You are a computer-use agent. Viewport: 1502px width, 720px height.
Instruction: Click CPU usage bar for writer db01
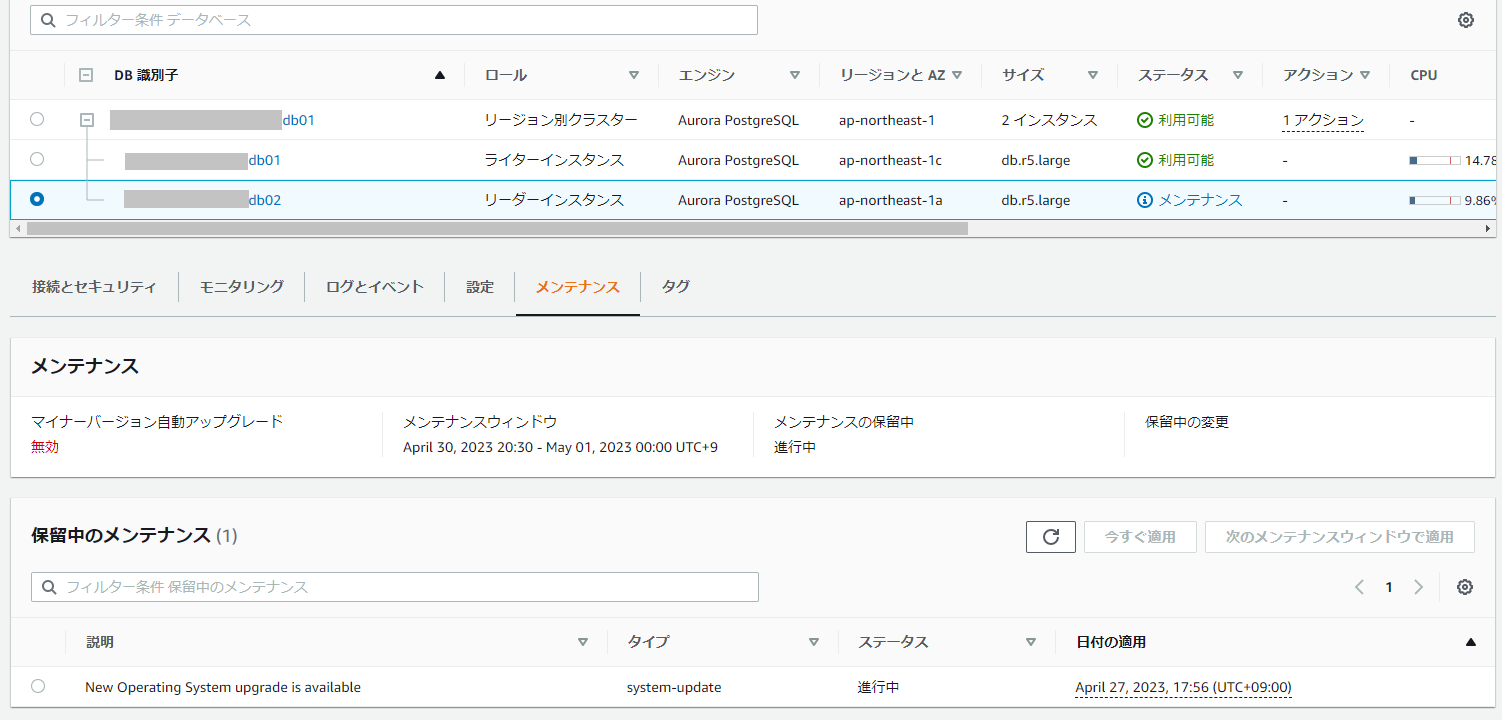1435,160
